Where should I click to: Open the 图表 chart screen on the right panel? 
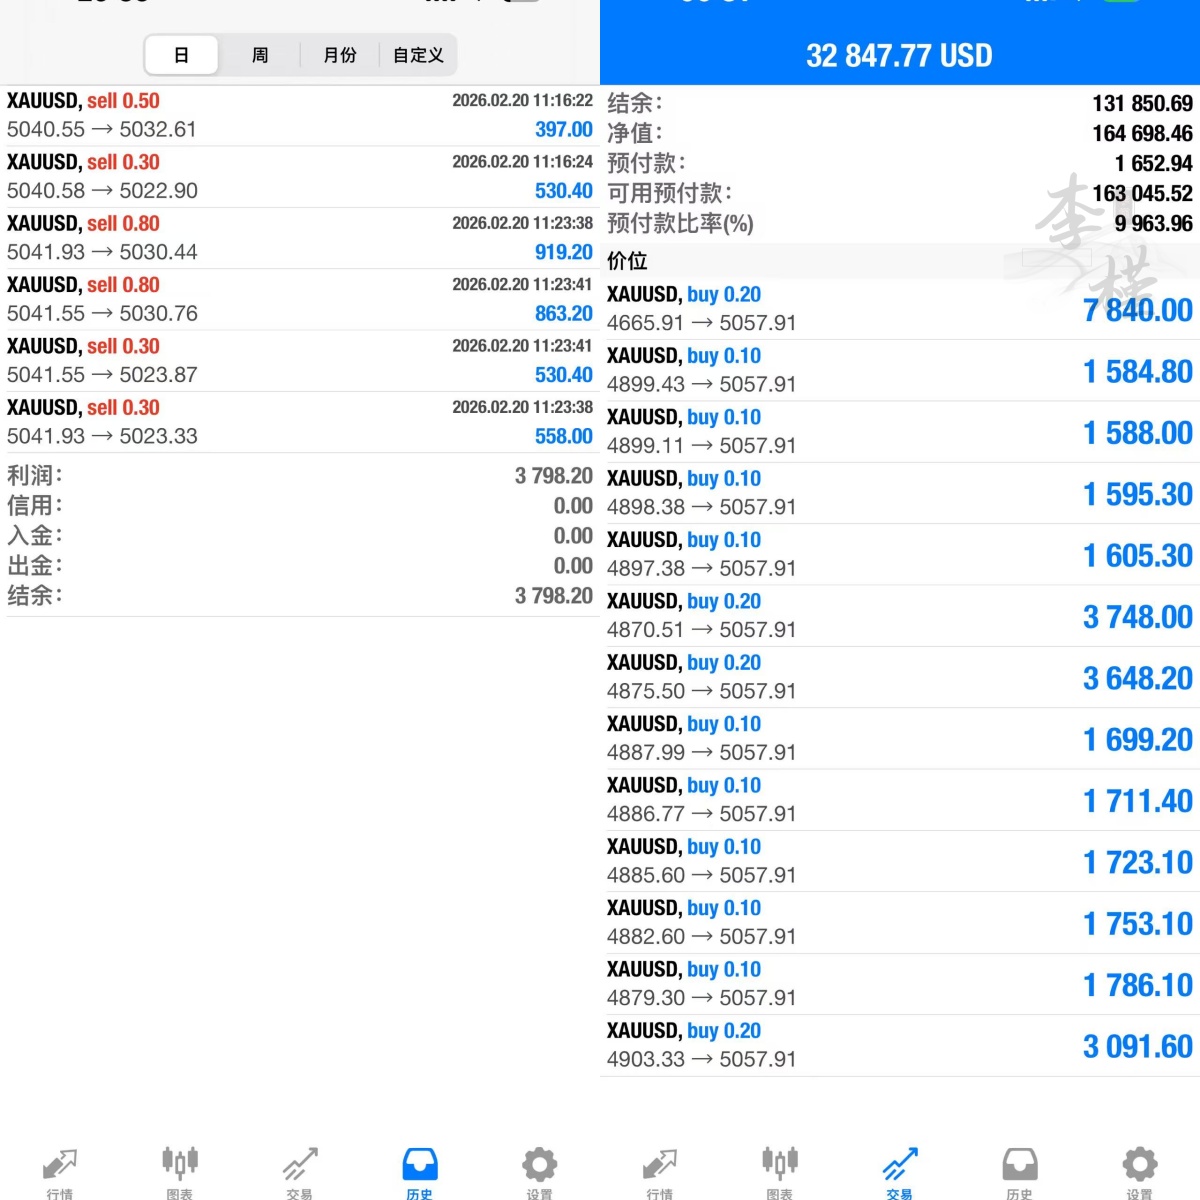pos(779,1170)
